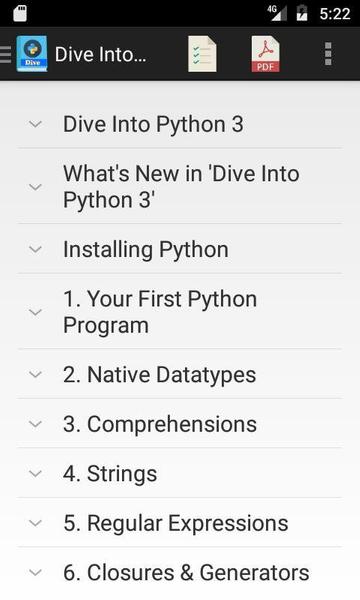
Task: Expand the Installing Python chevron
Action: (x=35, y=249)
